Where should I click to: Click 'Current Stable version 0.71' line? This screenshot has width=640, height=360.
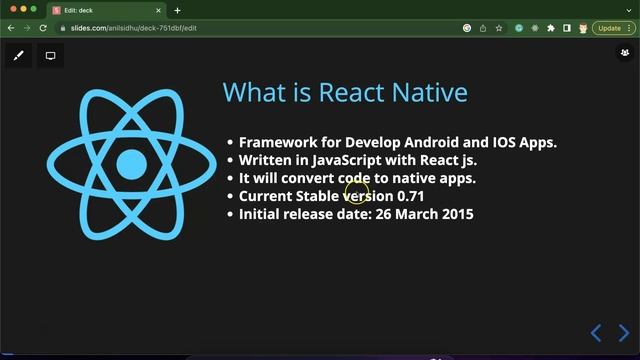pyautogui.click(x=331, y=196)
